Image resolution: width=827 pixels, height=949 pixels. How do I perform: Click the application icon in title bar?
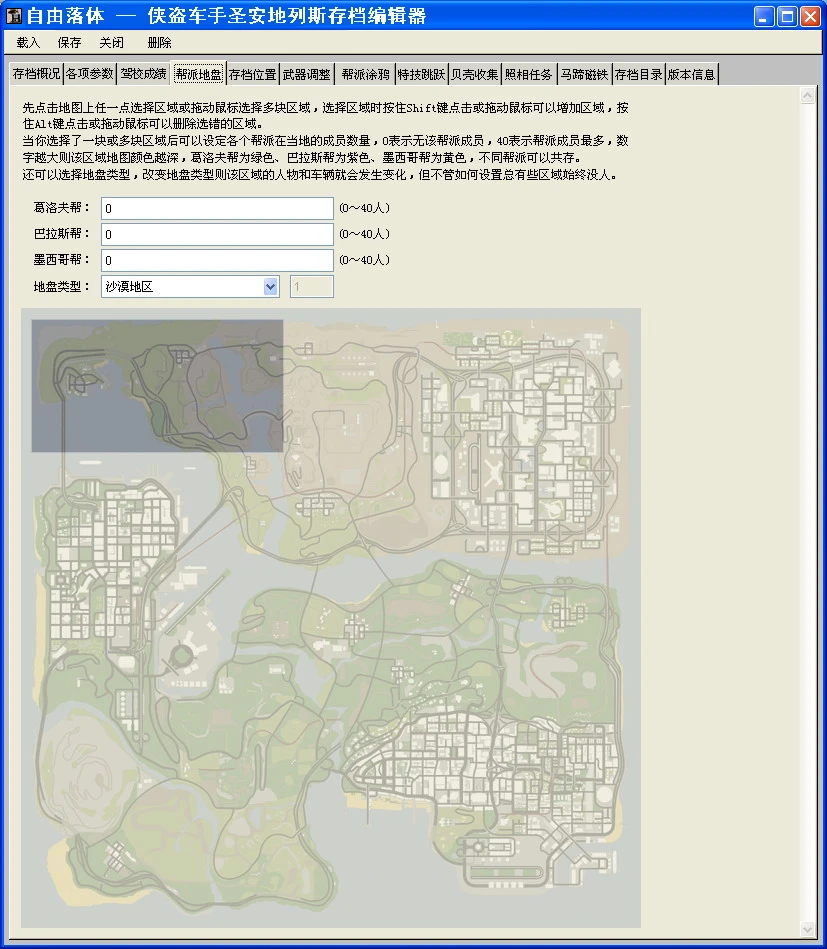coord(13,16)
